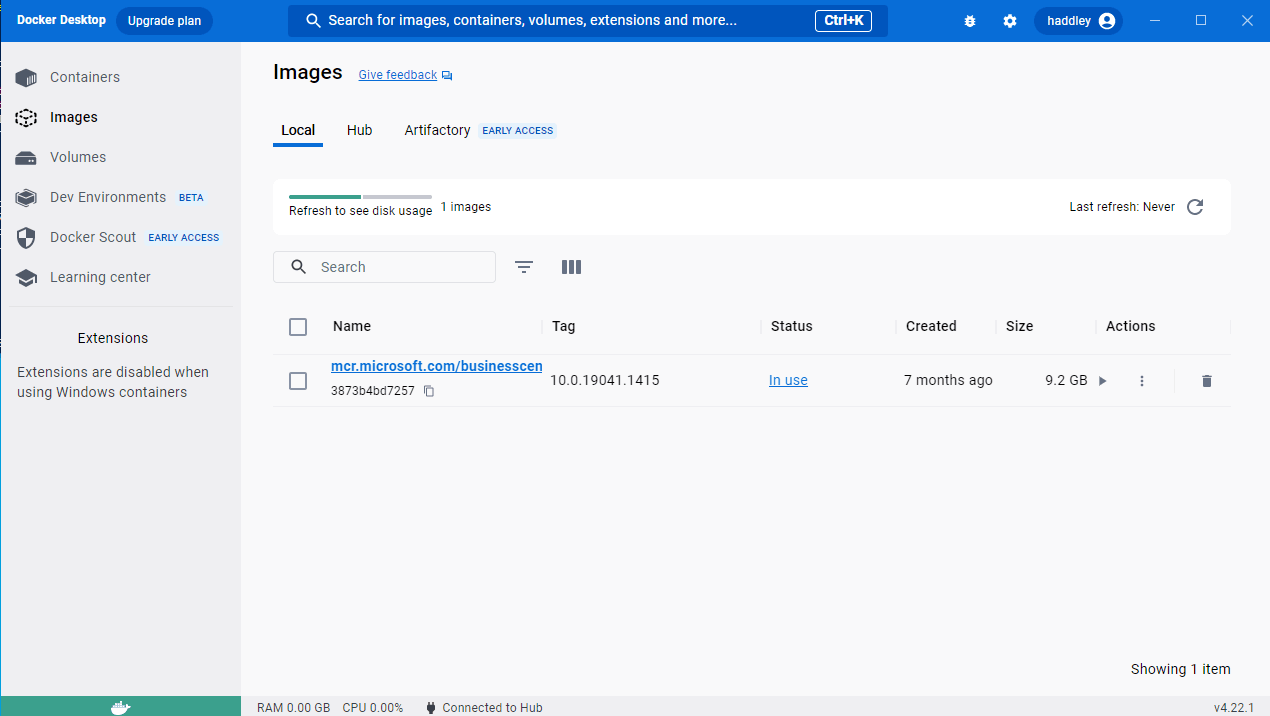Click the images Search input field

point(400,267)
